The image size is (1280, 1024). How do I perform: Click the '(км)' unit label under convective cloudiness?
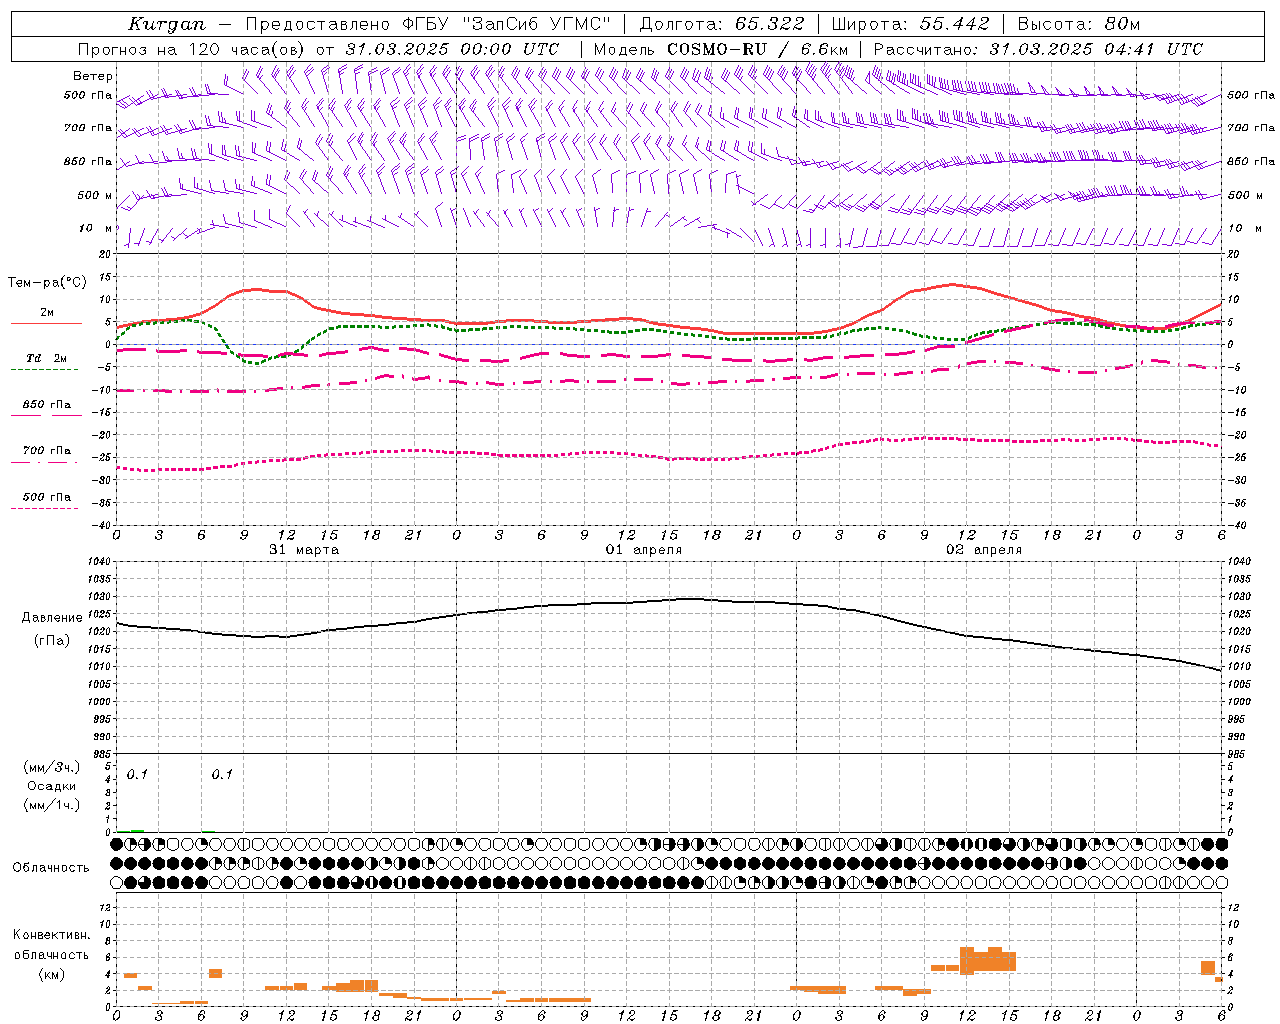click(x=52, y=974)
